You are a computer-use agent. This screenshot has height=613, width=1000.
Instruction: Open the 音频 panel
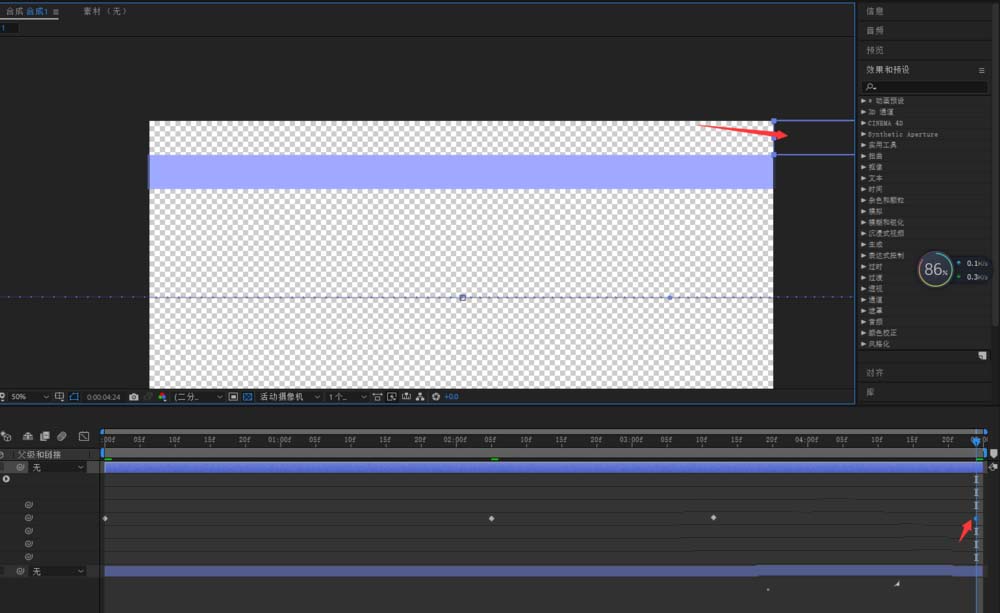point(875,31)
